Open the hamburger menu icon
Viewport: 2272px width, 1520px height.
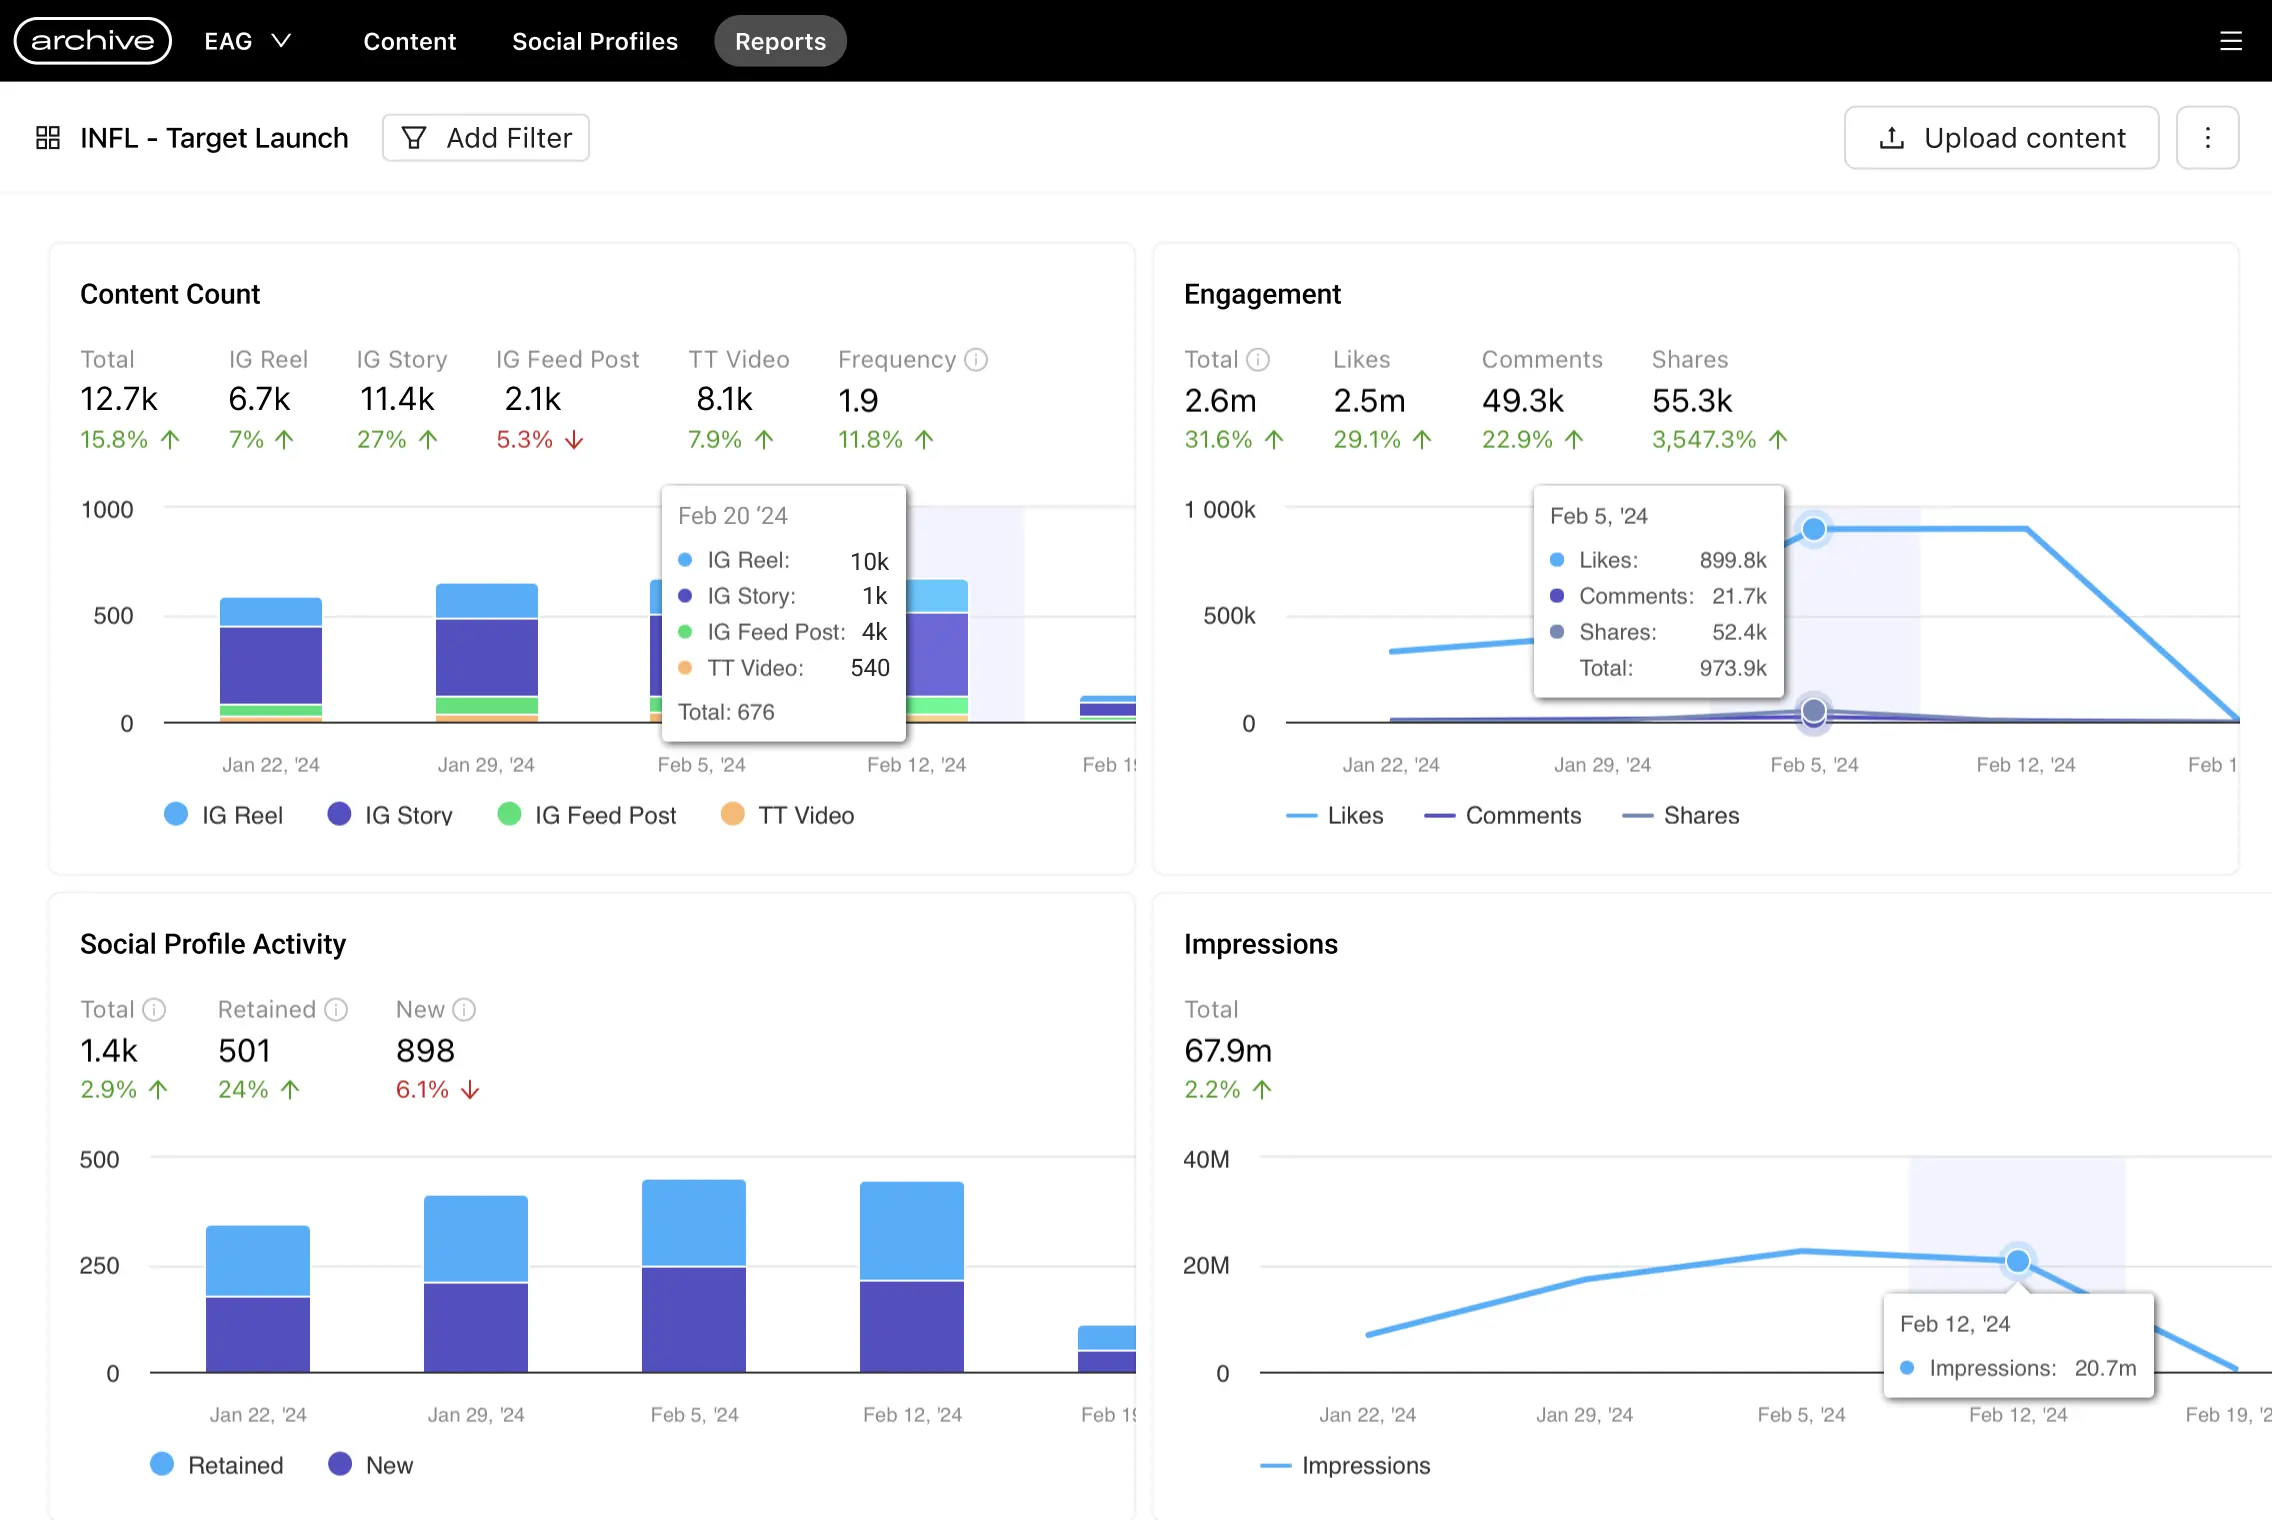tap(2231, 41)
